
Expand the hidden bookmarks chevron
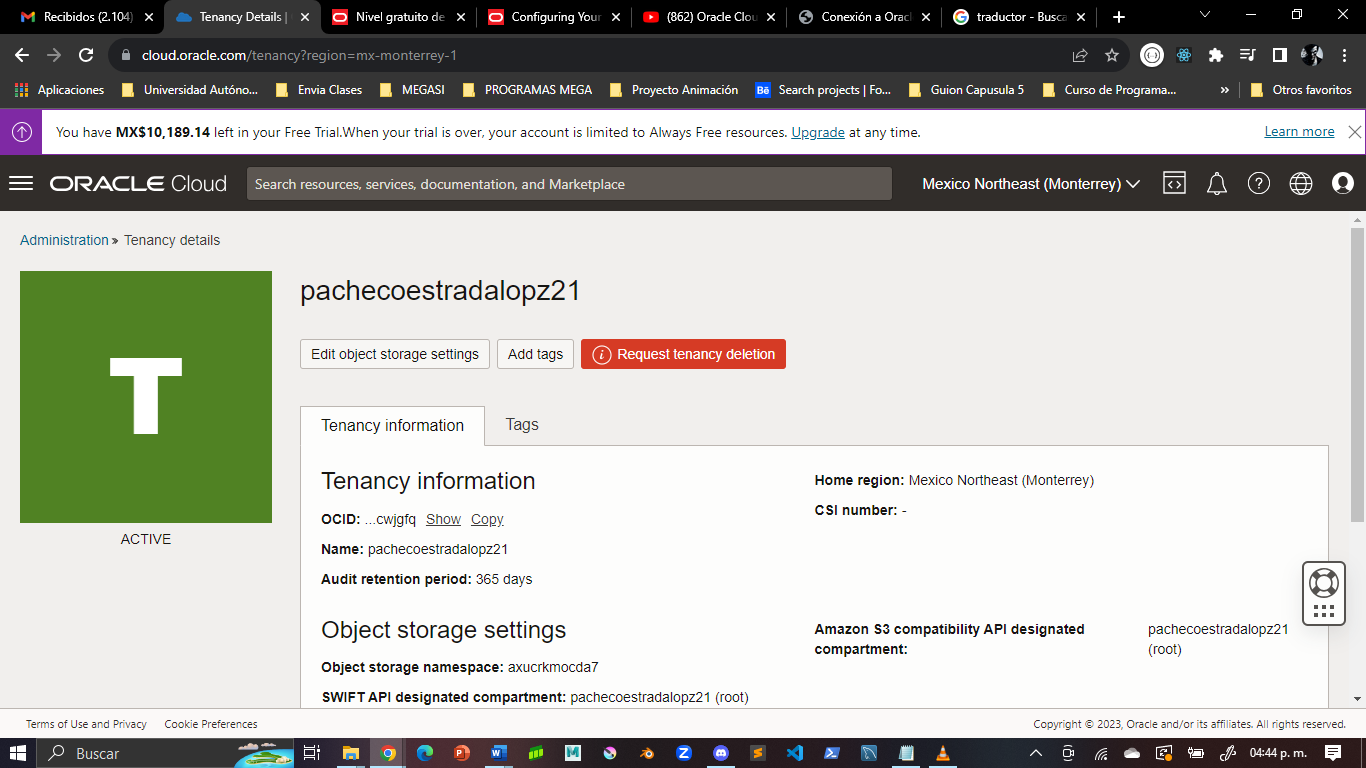[x=1224, y=90]
